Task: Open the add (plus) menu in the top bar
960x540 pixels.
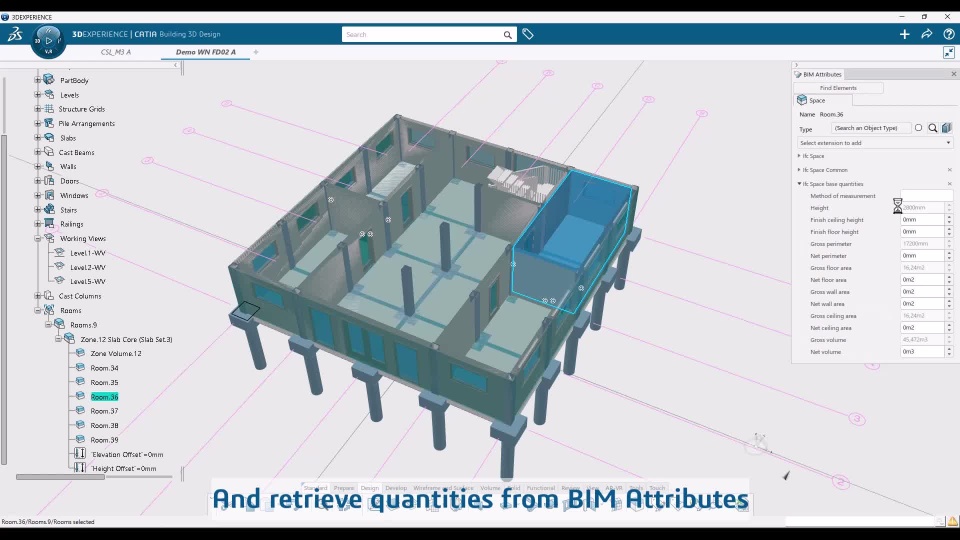Action: tap(904, 34)
